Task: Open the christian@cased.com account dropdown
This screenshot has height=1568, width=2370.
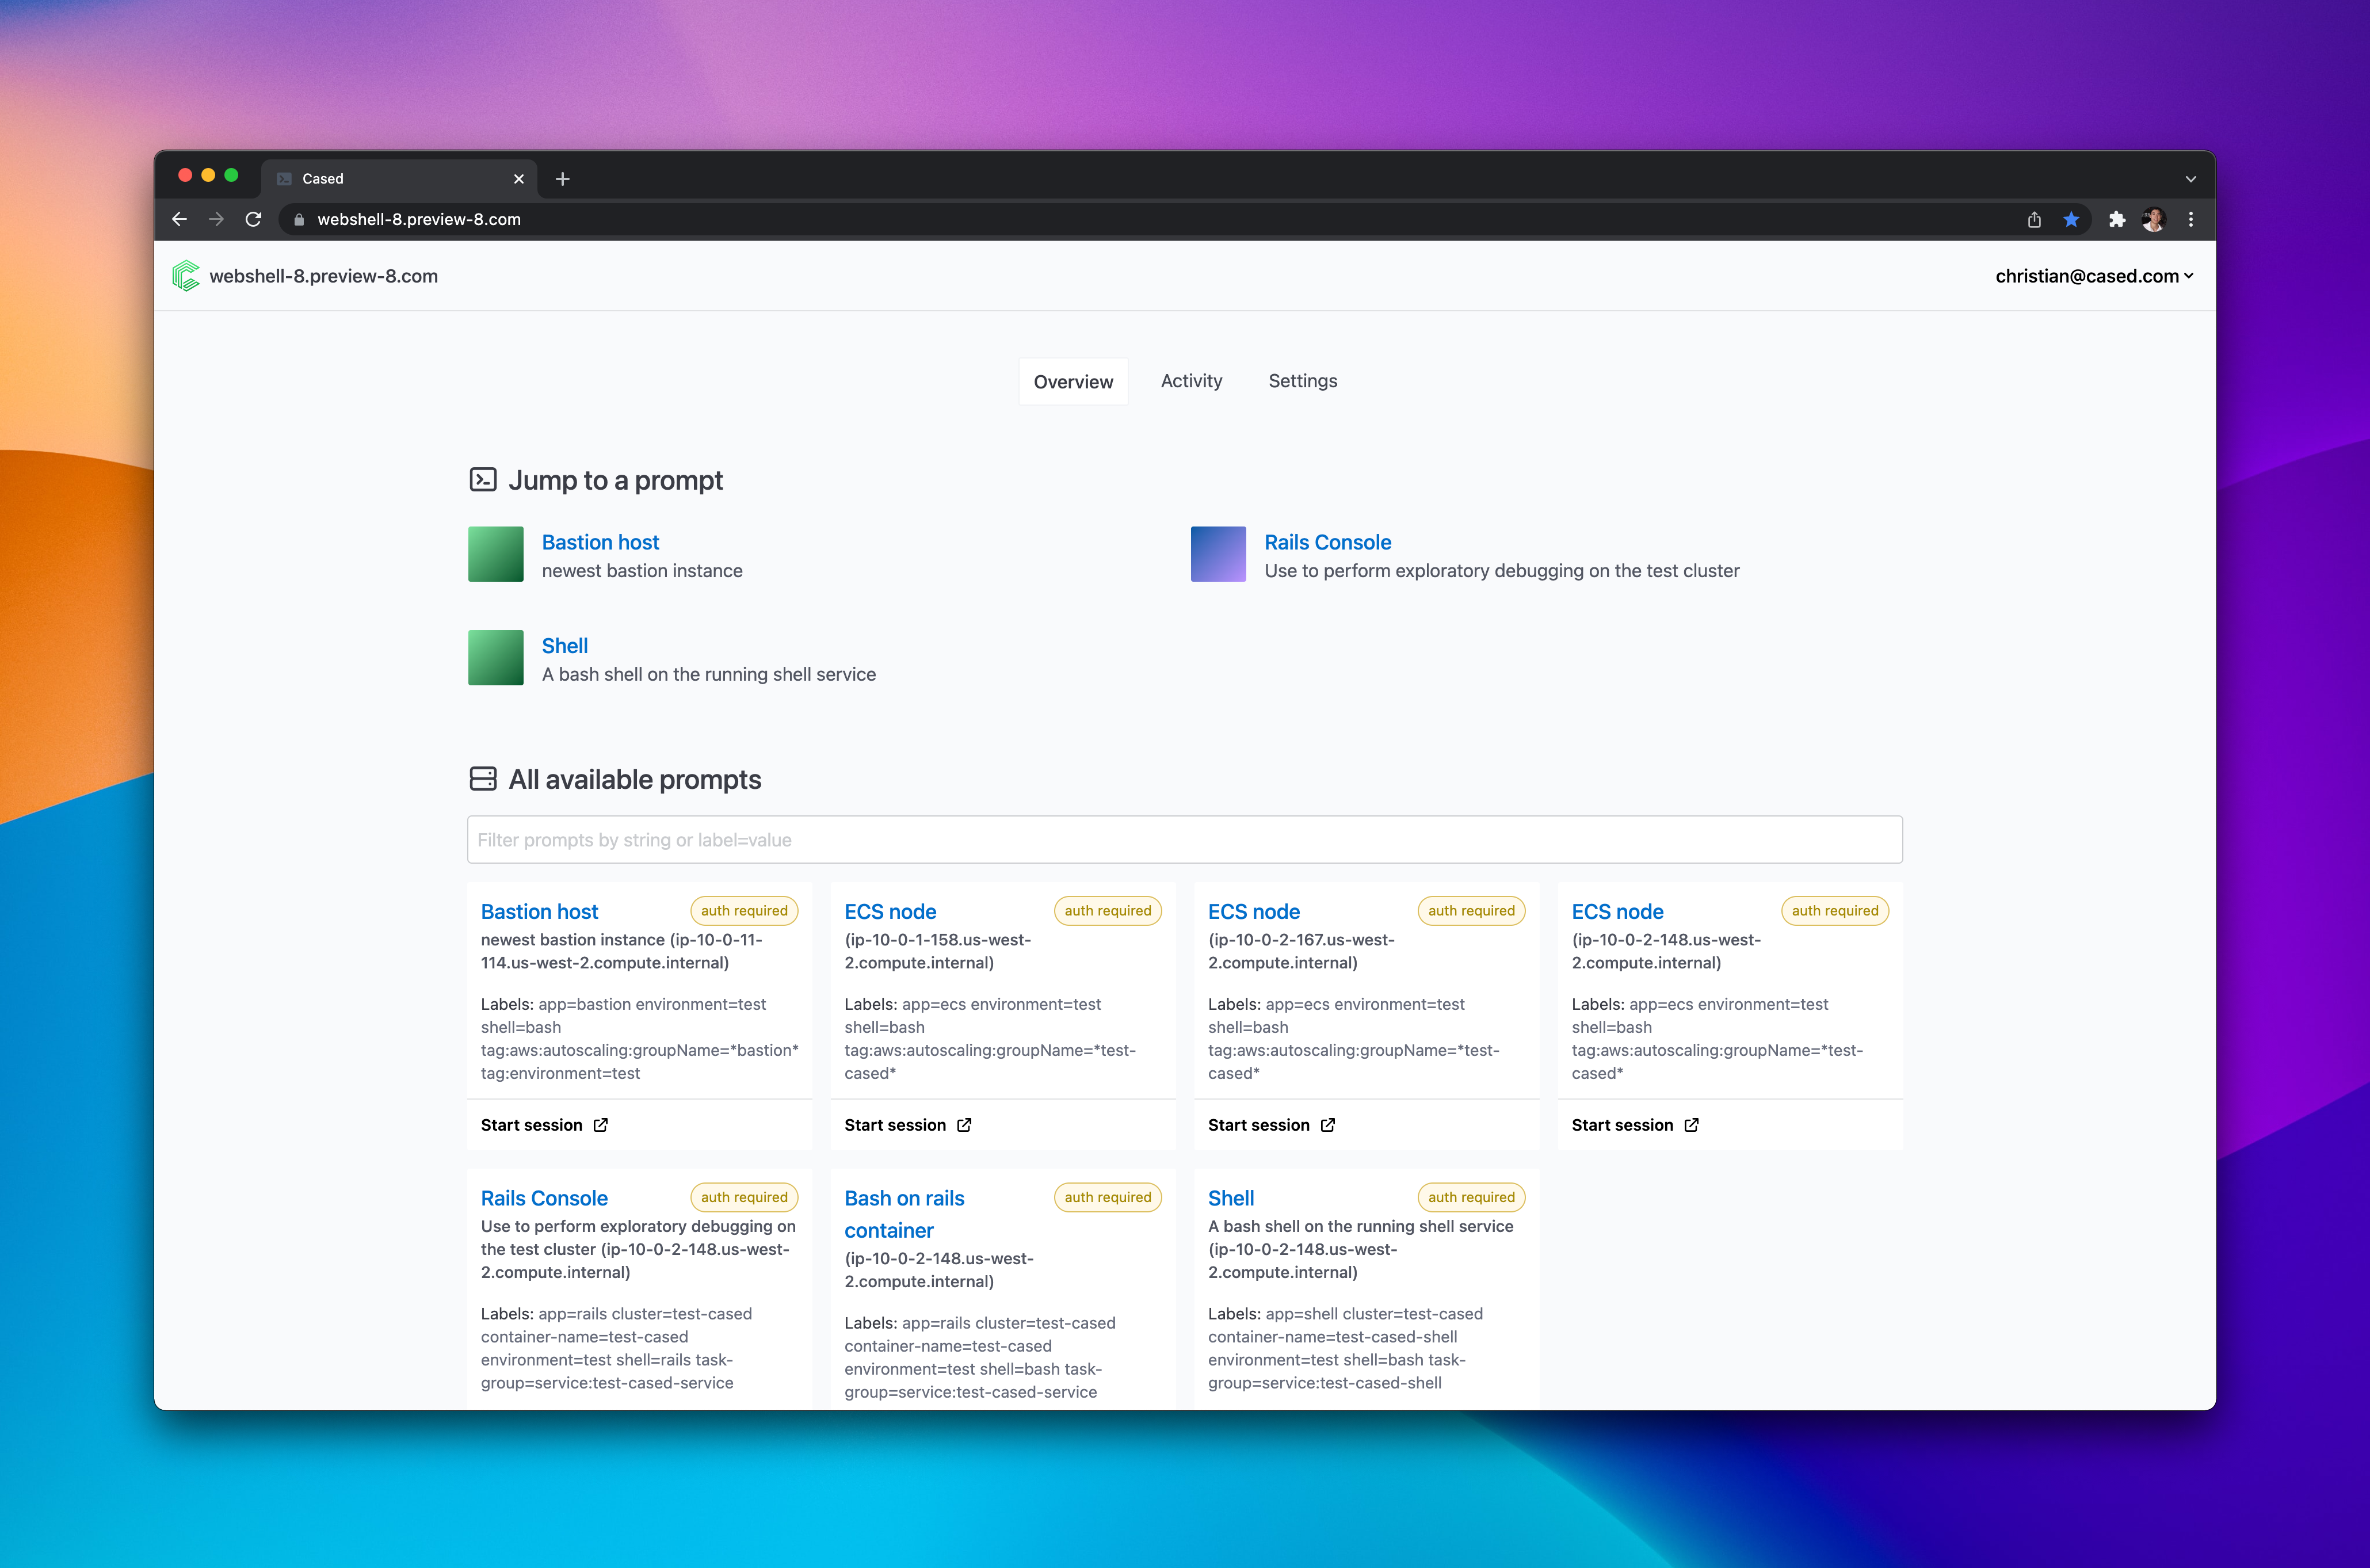Action: click(2094, 276)
